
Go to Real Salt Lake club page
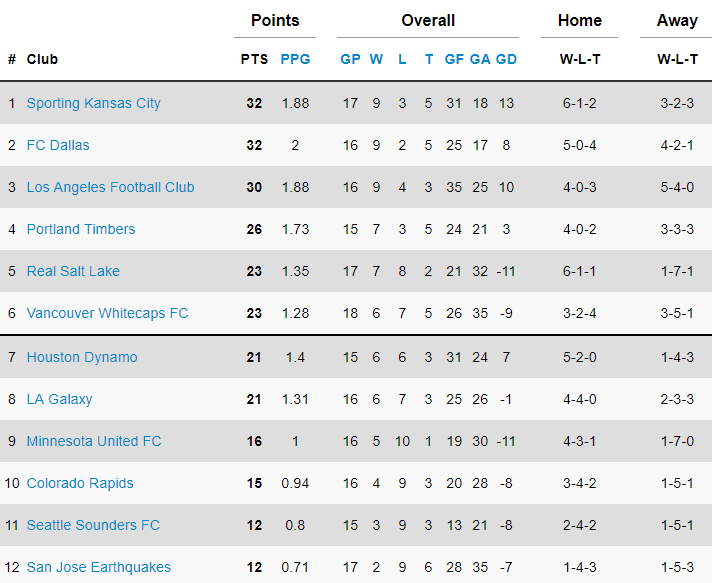coord(73,271)
